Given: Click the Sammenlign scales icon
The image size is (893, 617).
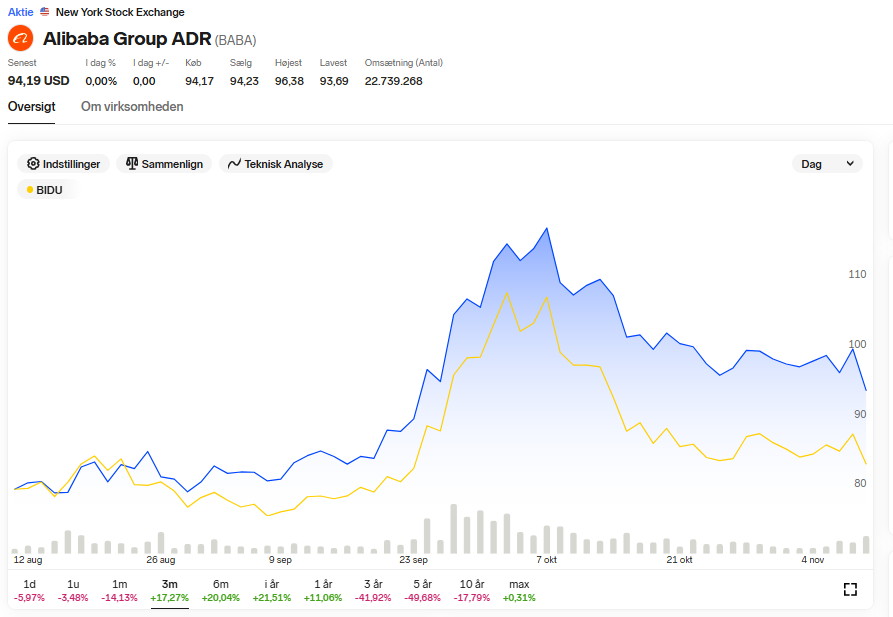Looking at the screenshot, I should (132, 164).
